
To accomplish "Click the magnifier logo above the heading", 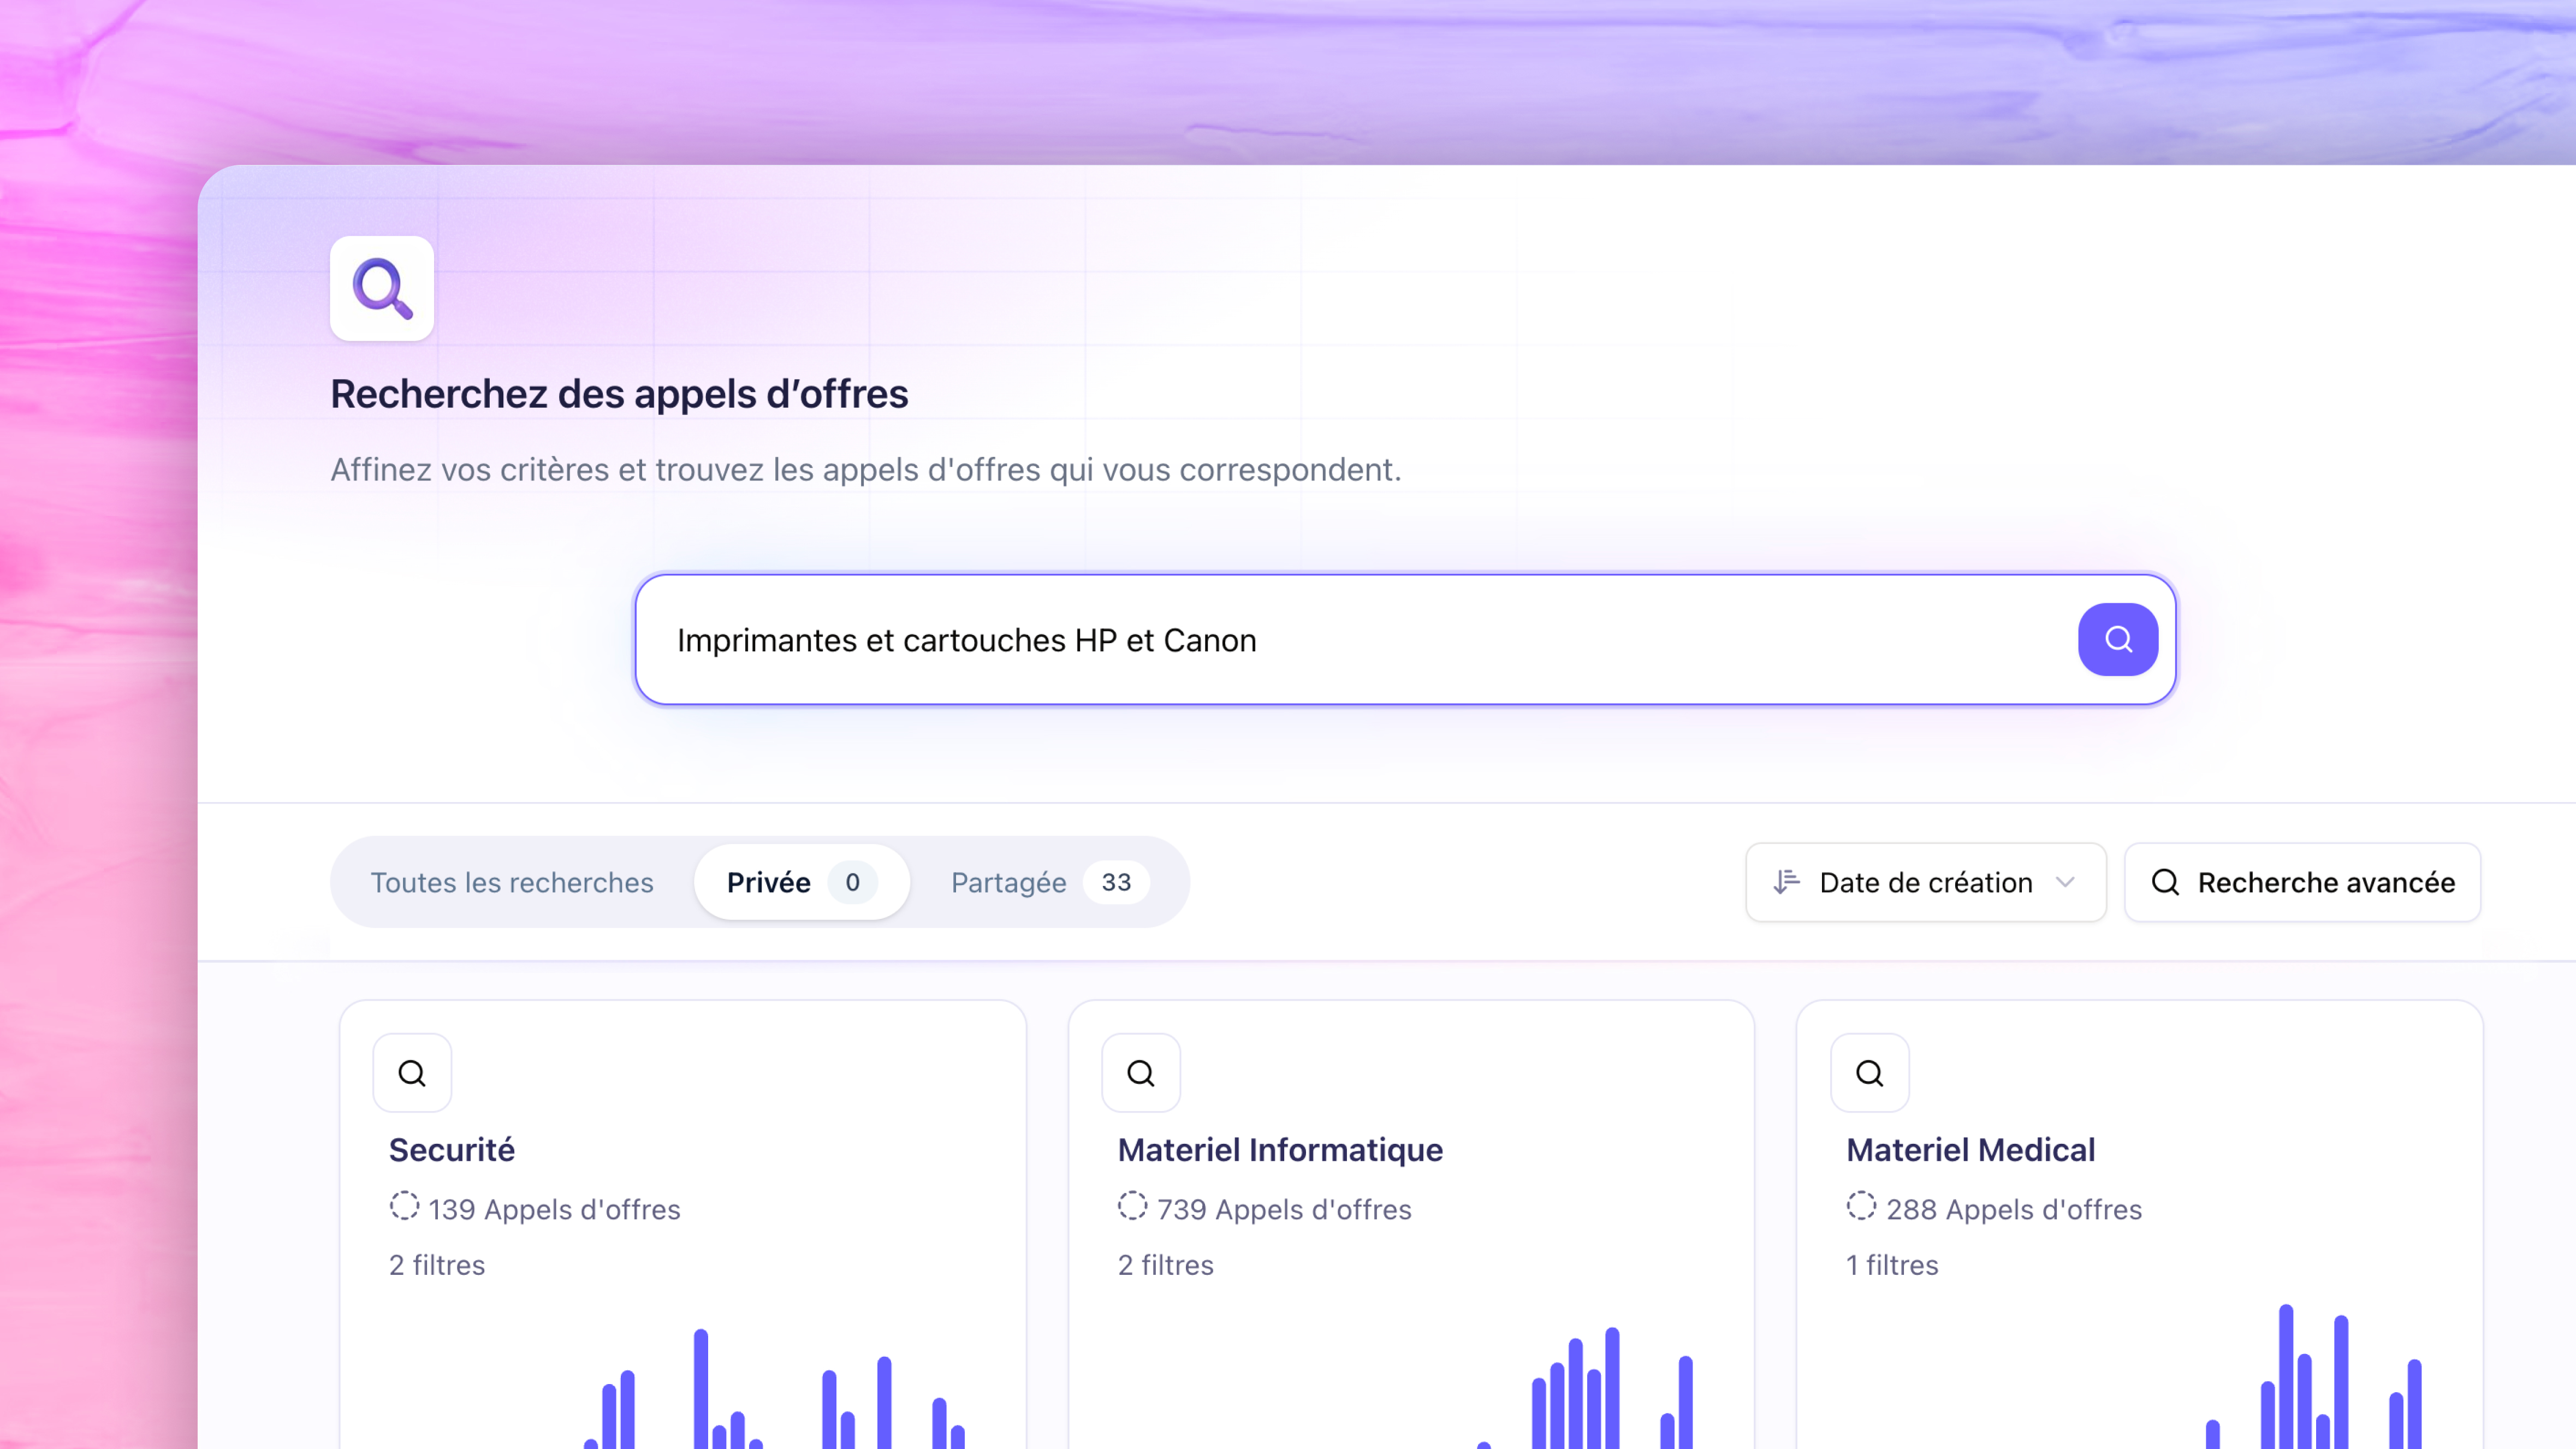I will tap(382, 289).
